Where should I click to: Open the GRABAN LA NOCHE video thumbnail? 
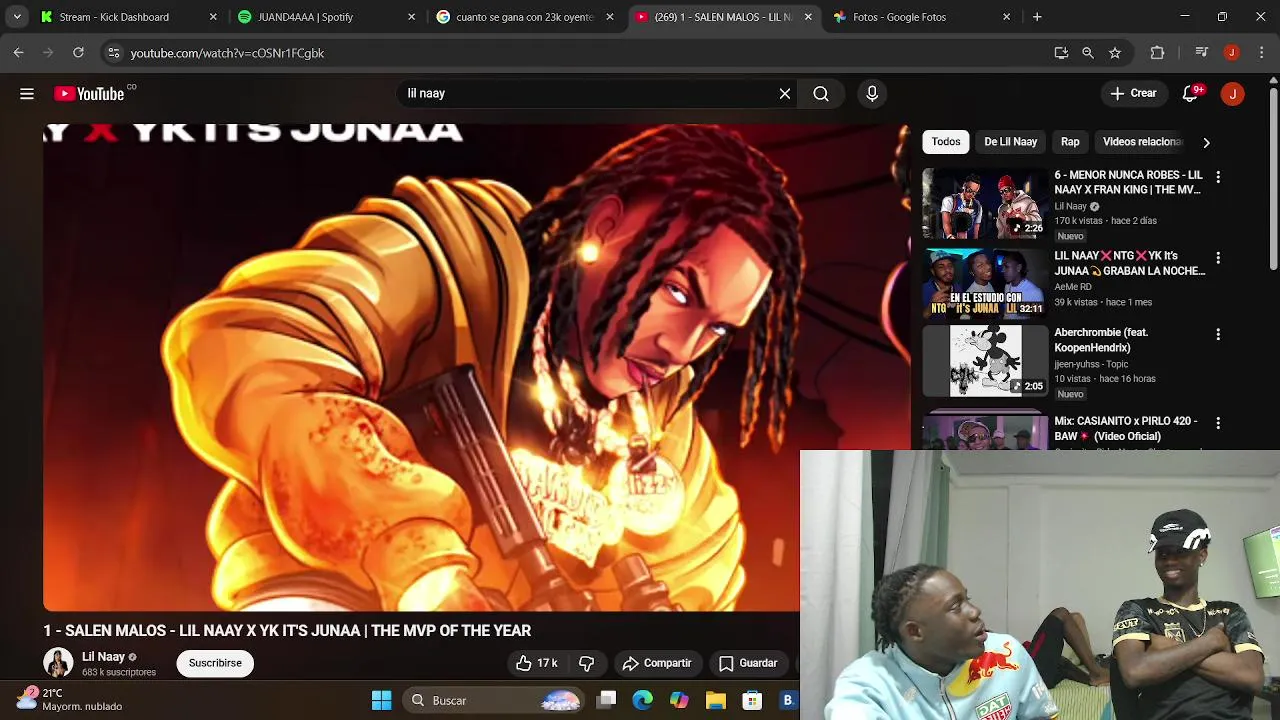(985, 283)
